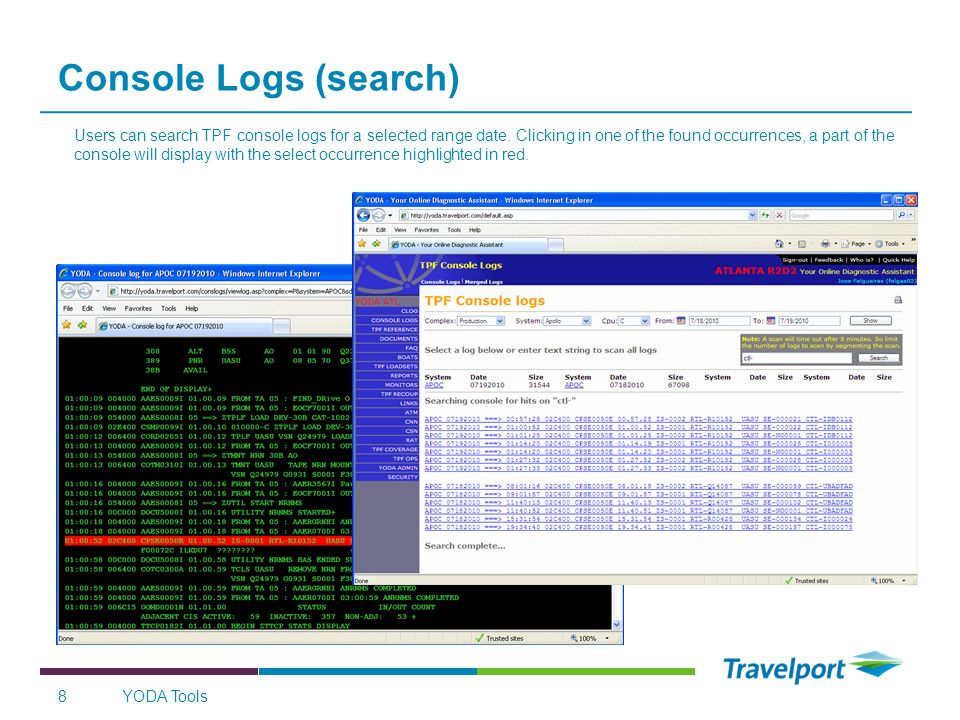Click Forward arrow in YODA Diagnostic Assistant window
The height and width of the screenshot is (720, 960).
(378, 215)
